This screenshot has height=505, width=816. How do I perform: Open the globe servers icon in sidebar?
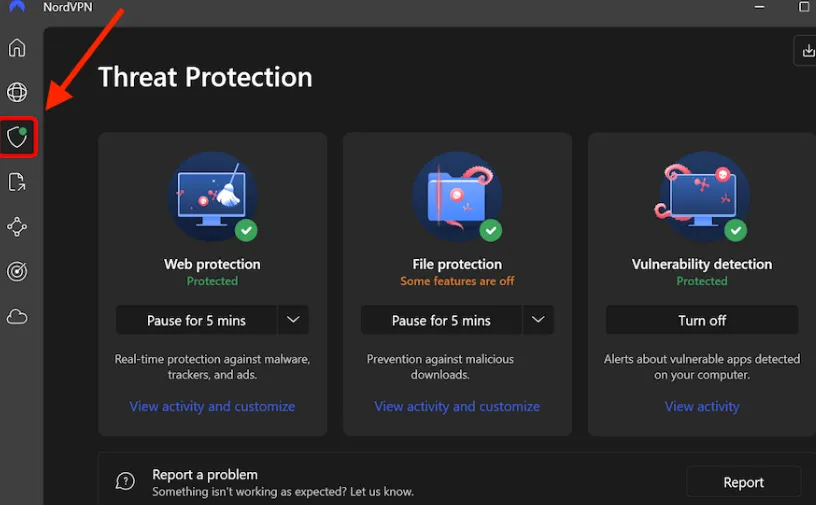[x=17, y=93]
